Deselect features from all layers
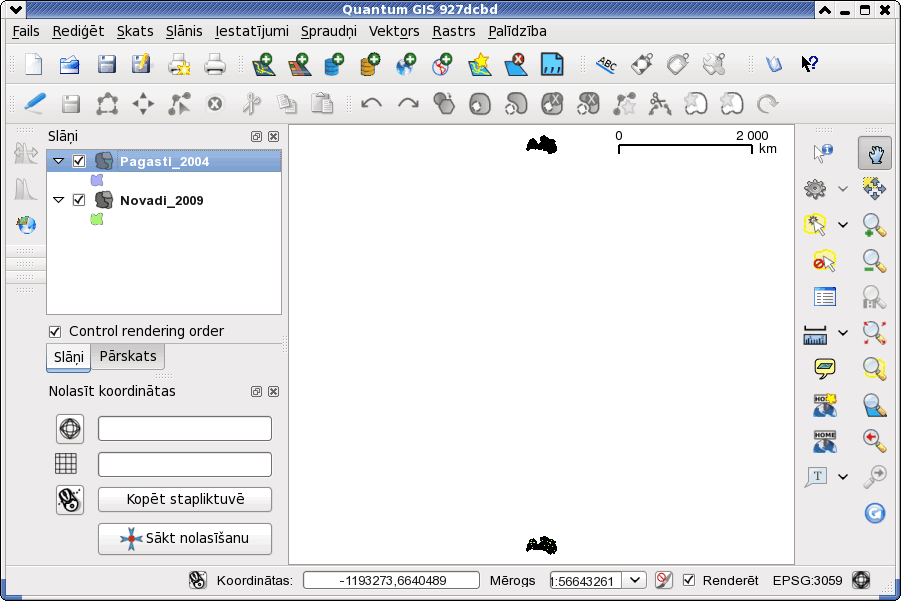 click(x=824, y=261)
